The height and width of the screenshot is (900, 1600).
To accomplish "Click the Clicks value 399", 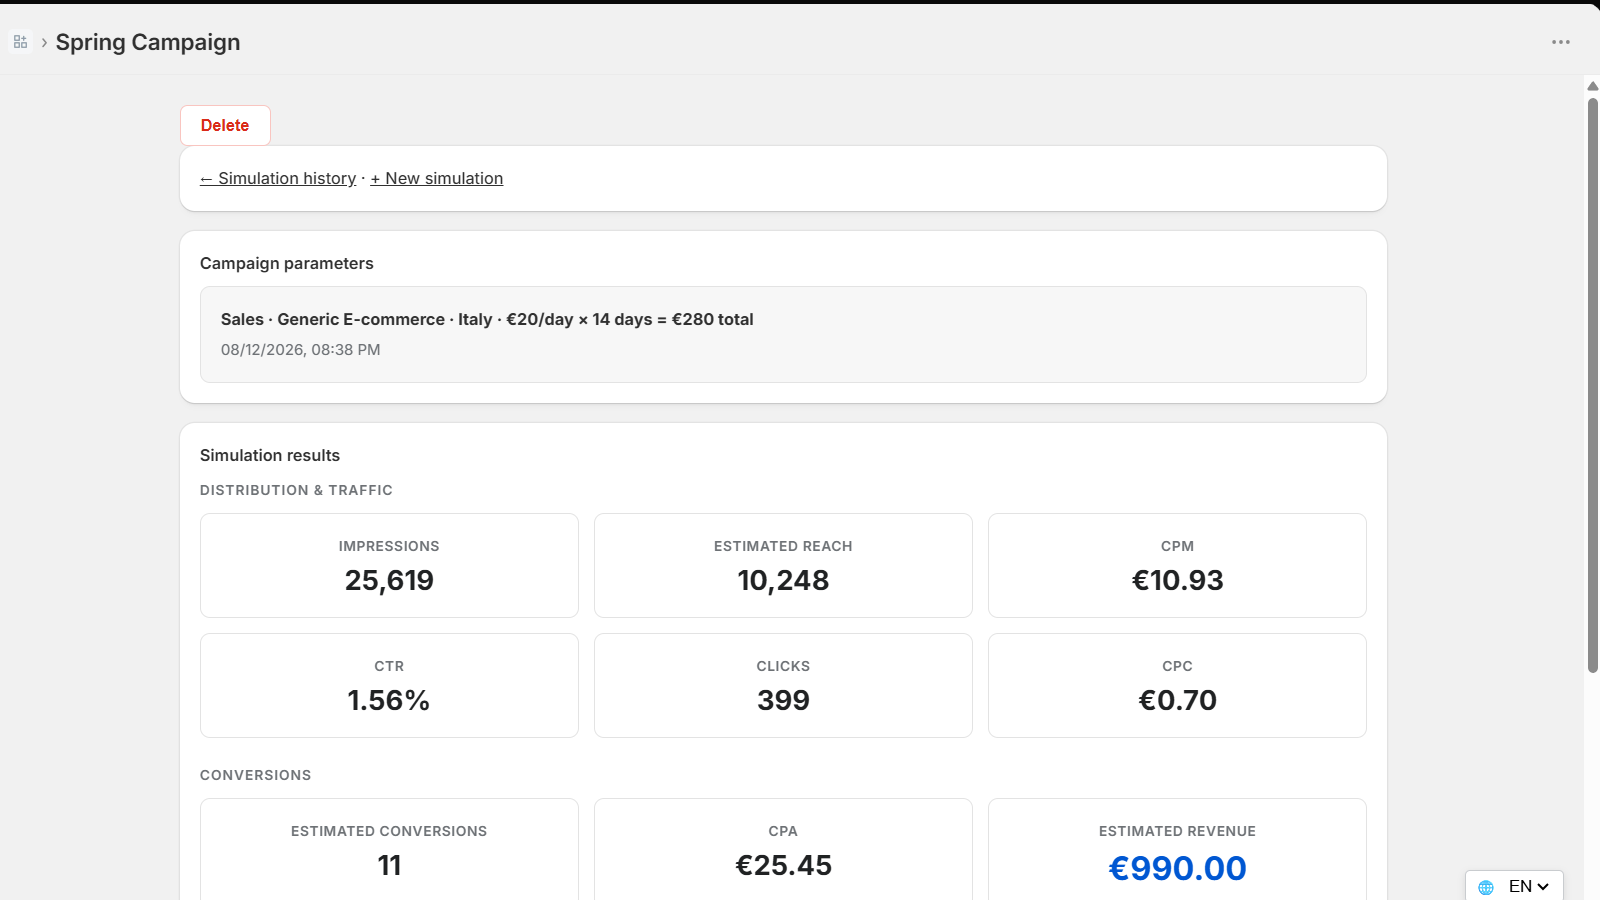I will pyautogui.click(x=783, y=700).
